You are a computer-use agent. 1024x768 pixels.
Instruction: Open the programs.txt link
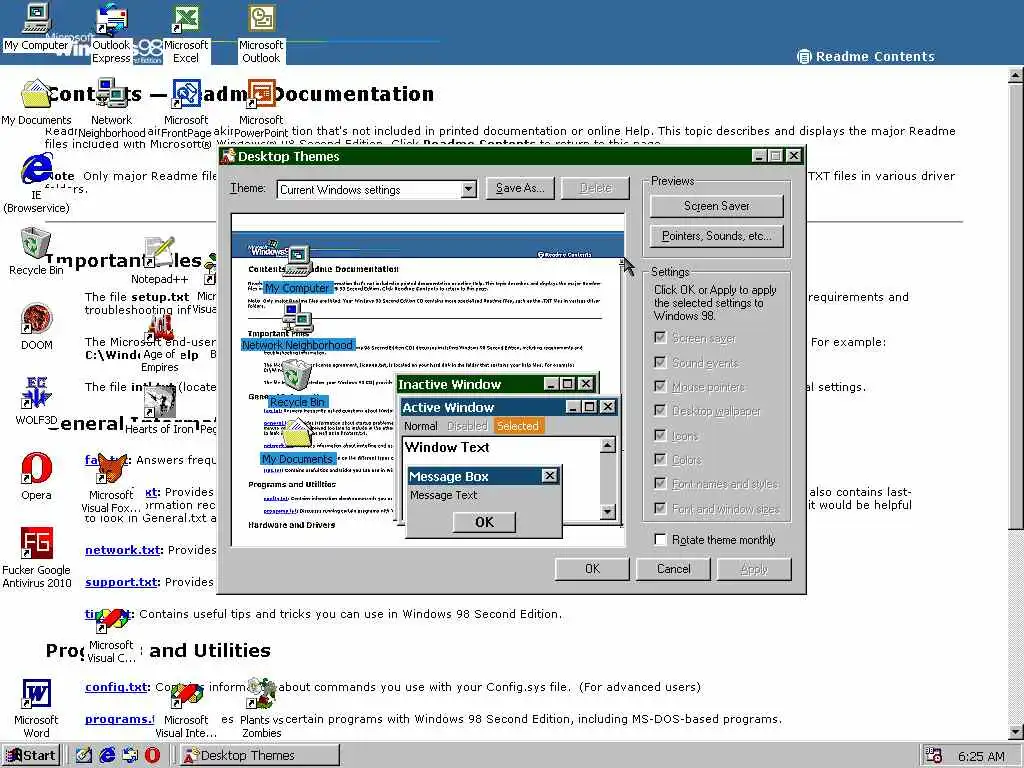tap(120, 719)
